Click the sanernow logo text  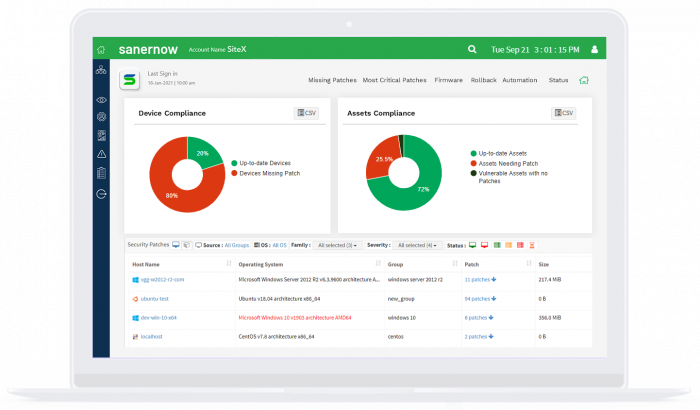(x=148, y=50)
